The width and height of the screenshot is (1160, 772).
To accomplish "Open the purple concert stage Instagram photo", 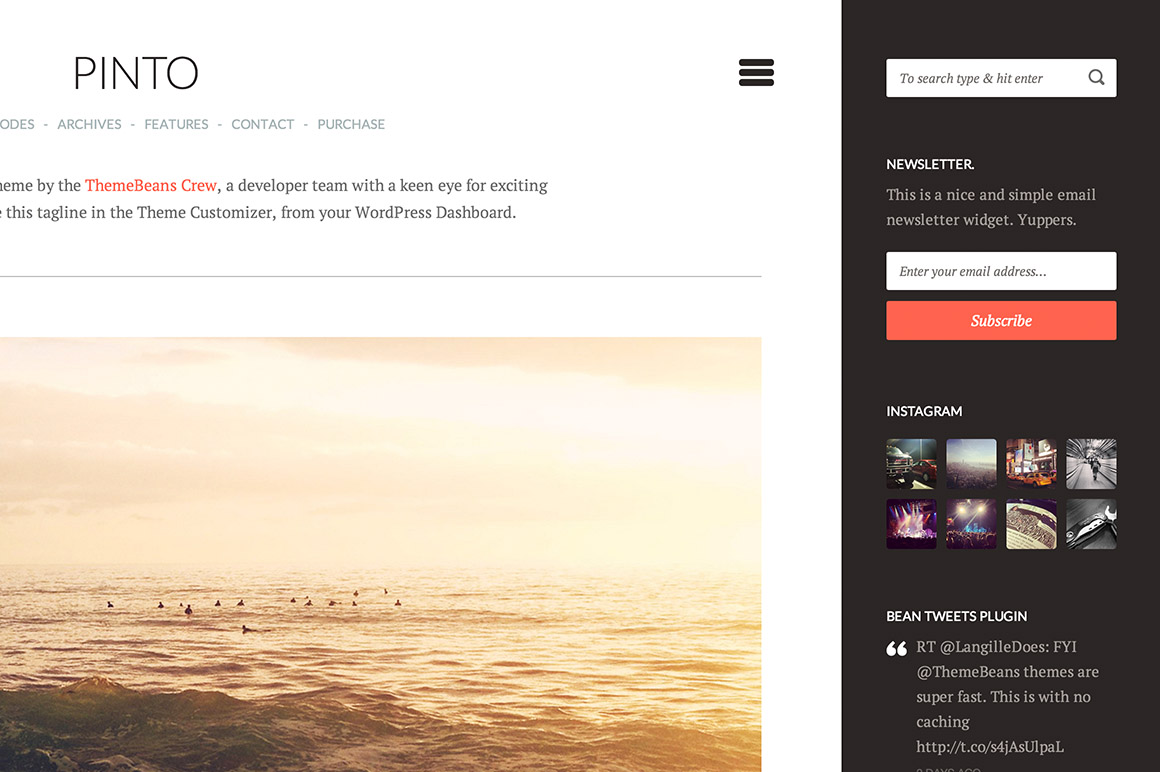I will pyautogui.click(x=911, y=524).
